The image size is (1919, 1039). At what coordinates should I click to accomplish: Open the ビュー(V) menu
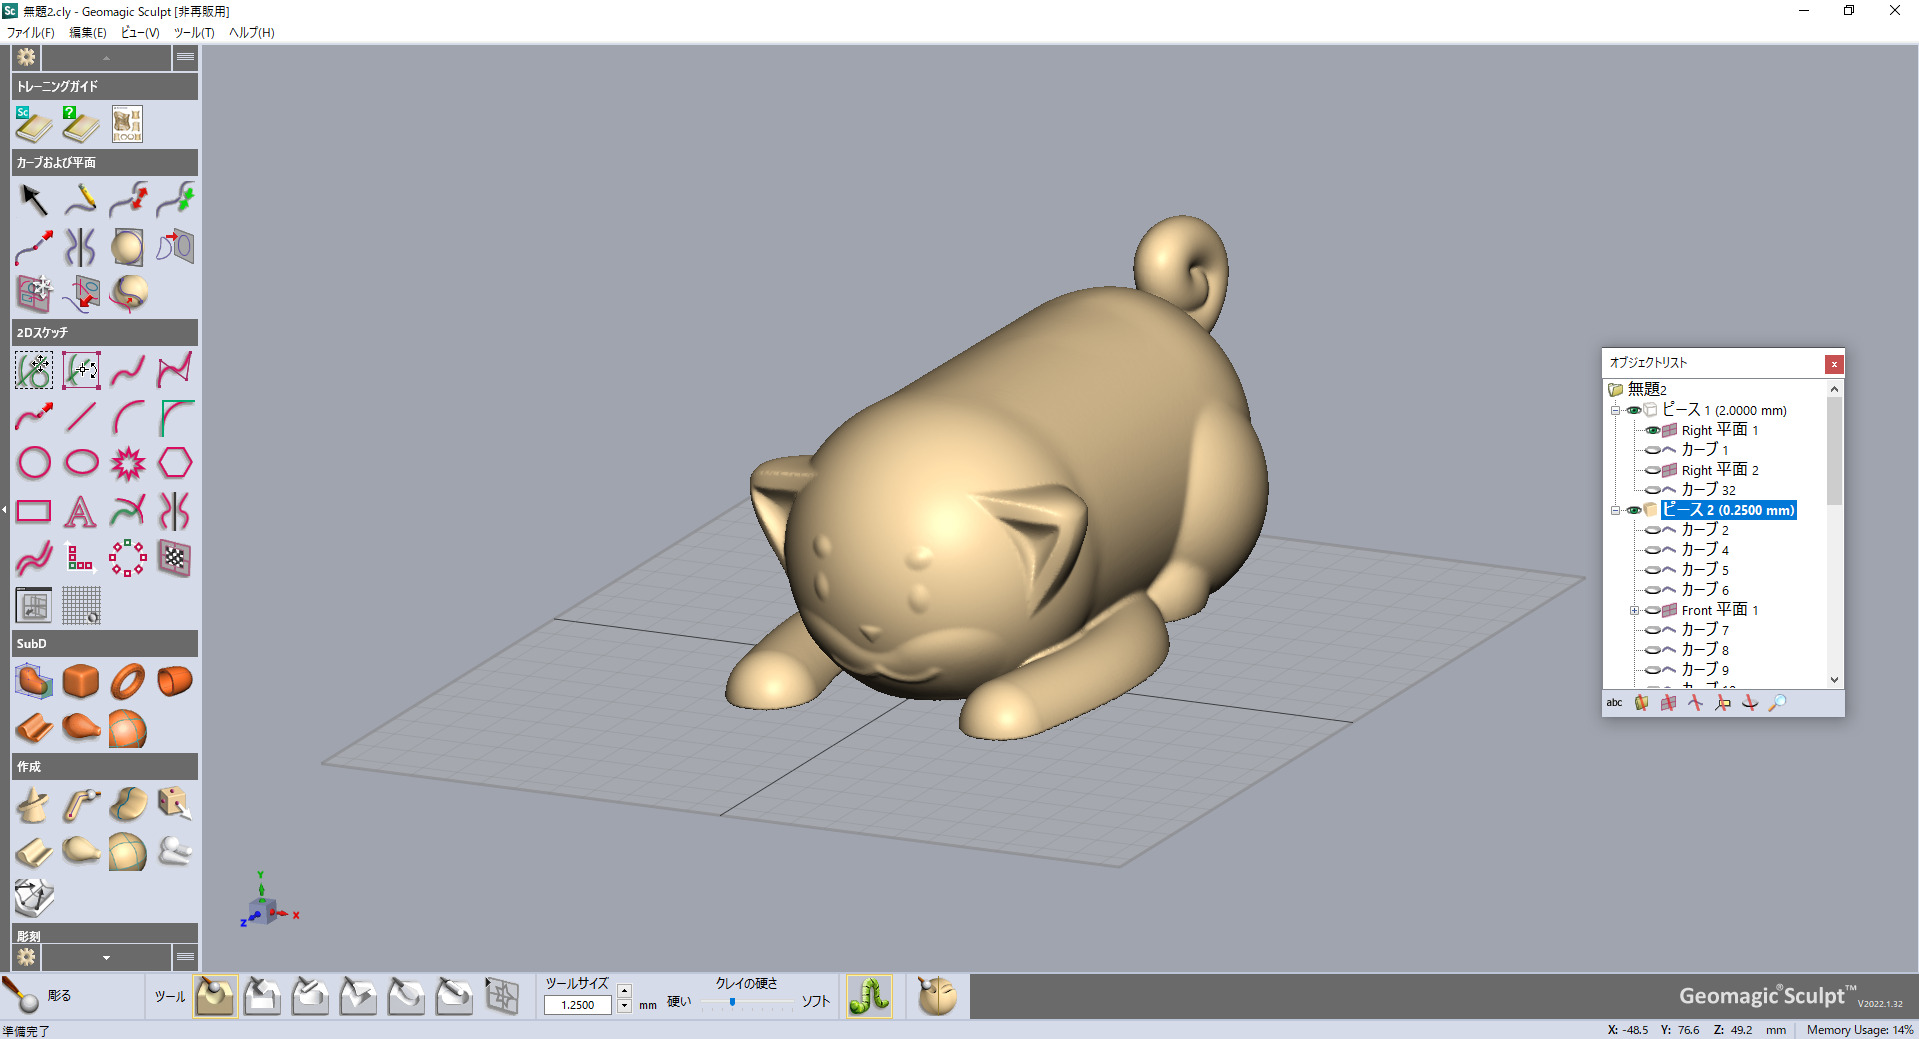coord(140,32)
